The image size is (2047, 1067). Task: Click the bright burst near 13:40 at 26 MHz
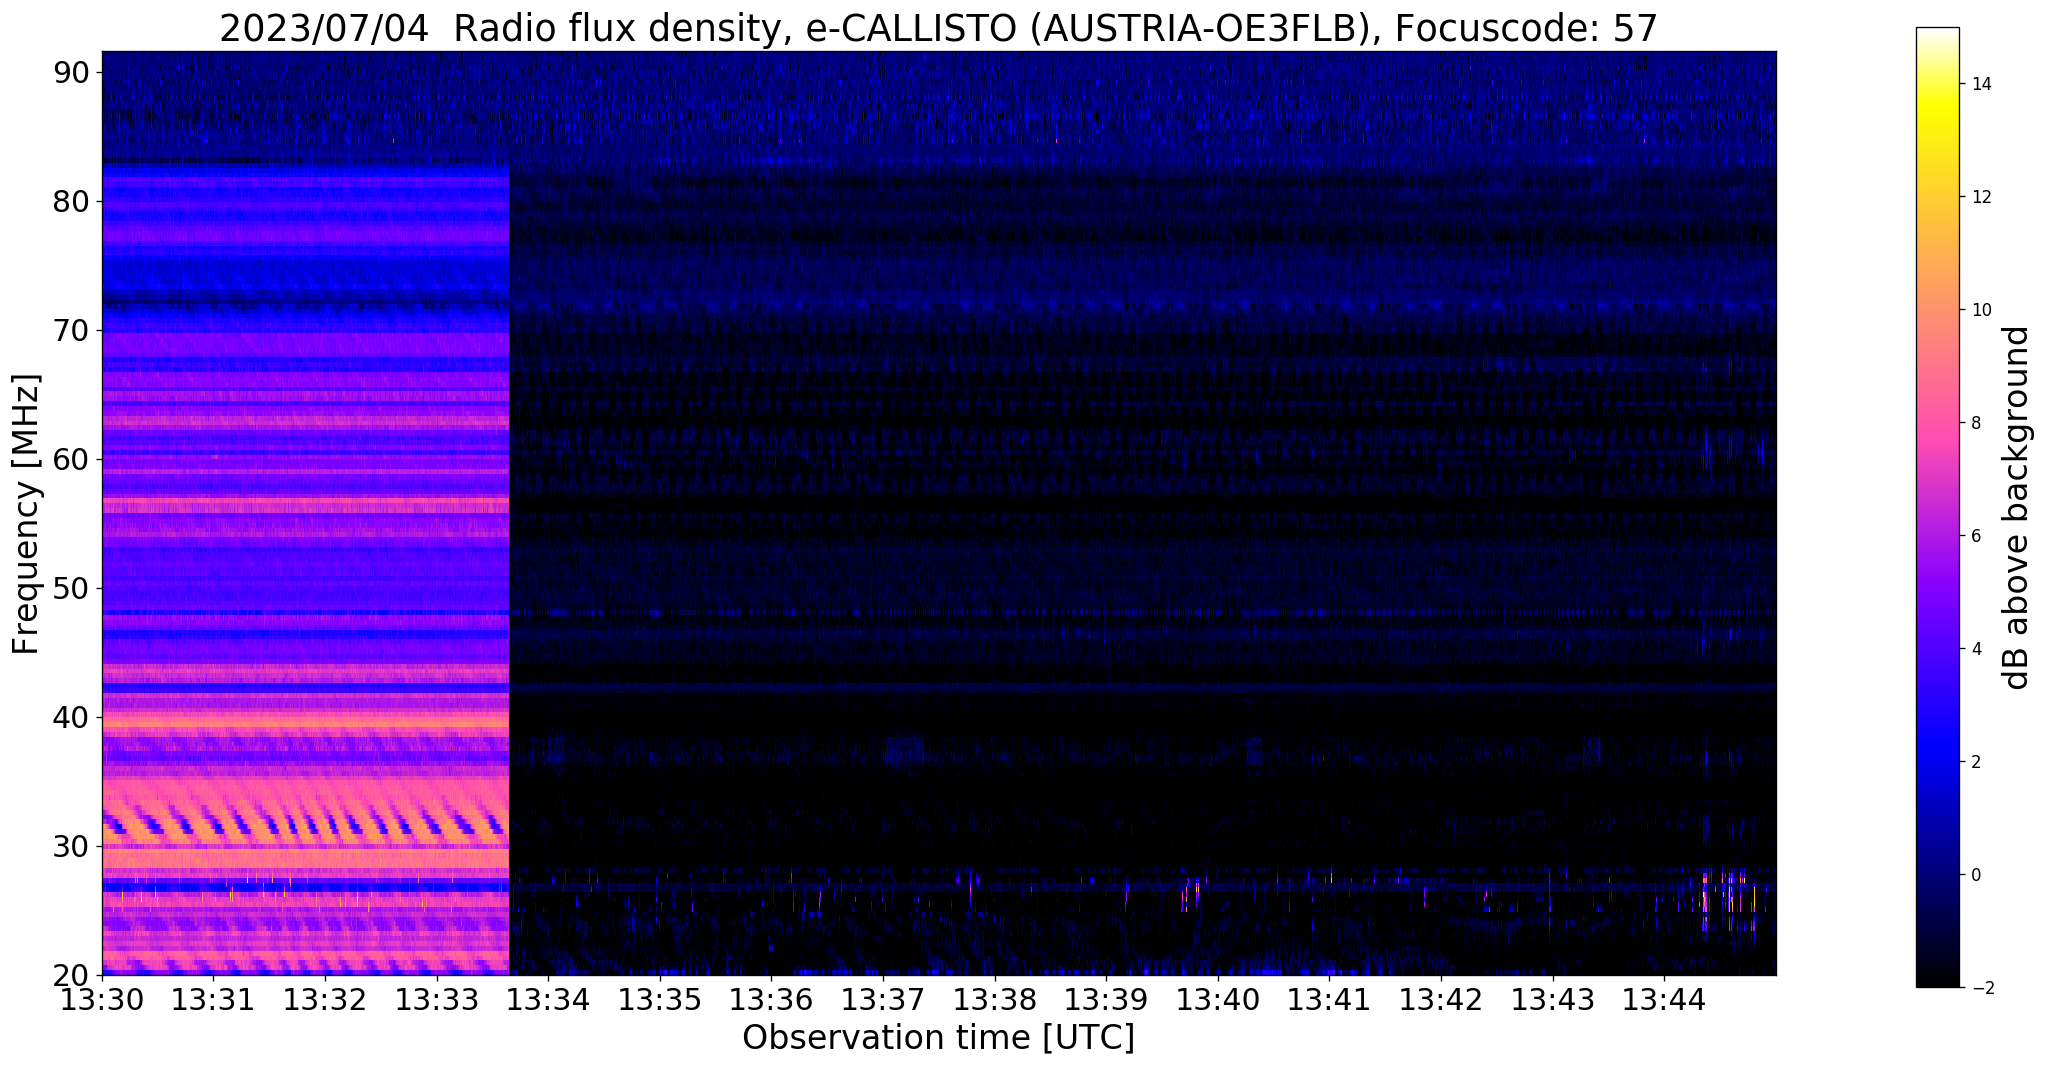(x=1190, y=893)
